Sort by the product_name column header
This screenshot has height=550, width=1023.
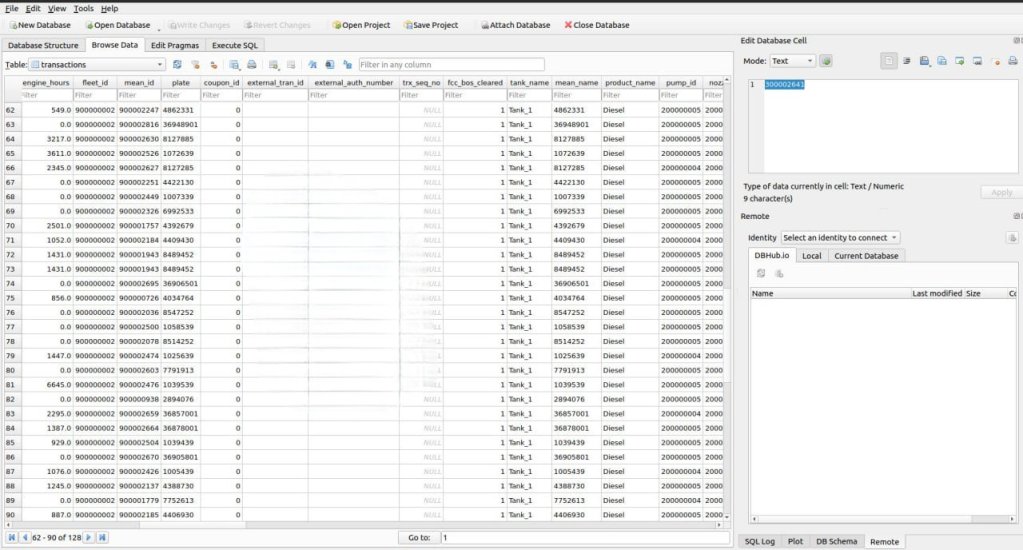630,82
